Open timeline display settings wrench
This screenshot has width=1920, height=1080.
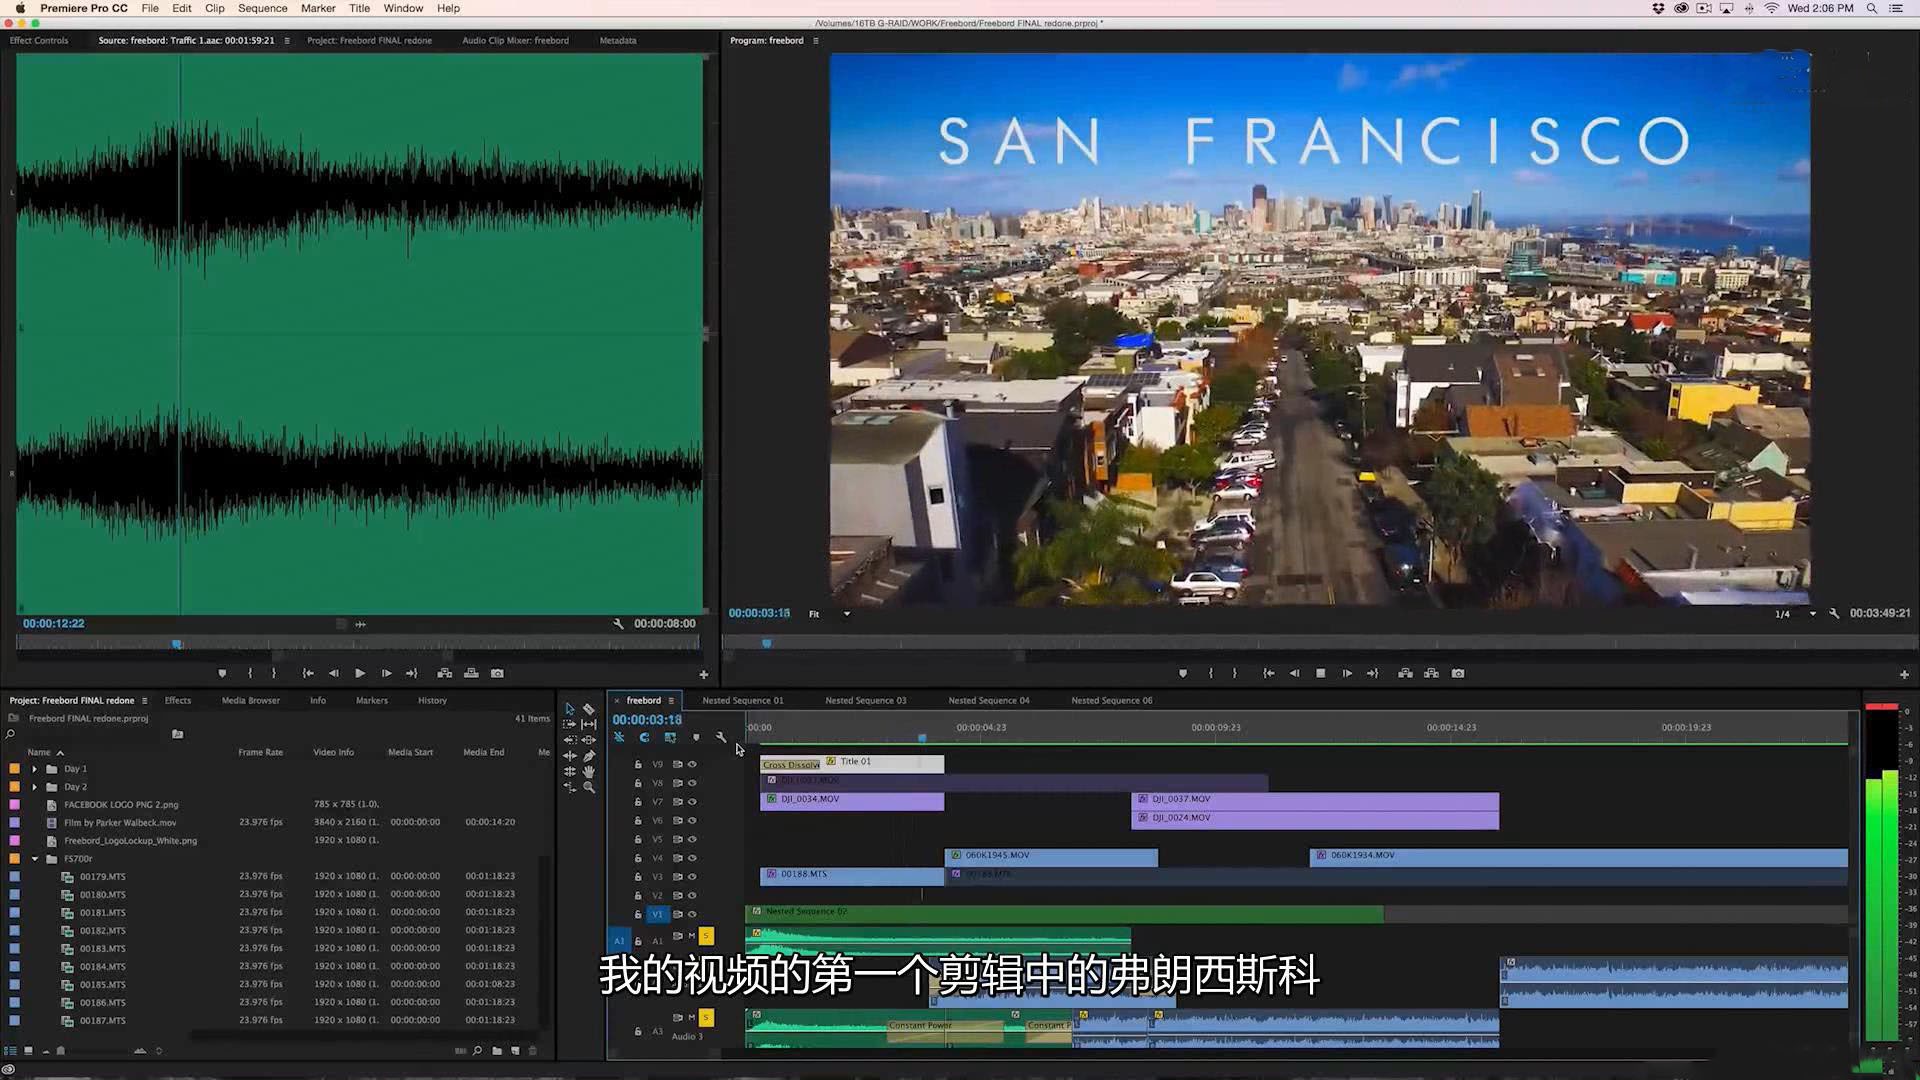[721, 737]
